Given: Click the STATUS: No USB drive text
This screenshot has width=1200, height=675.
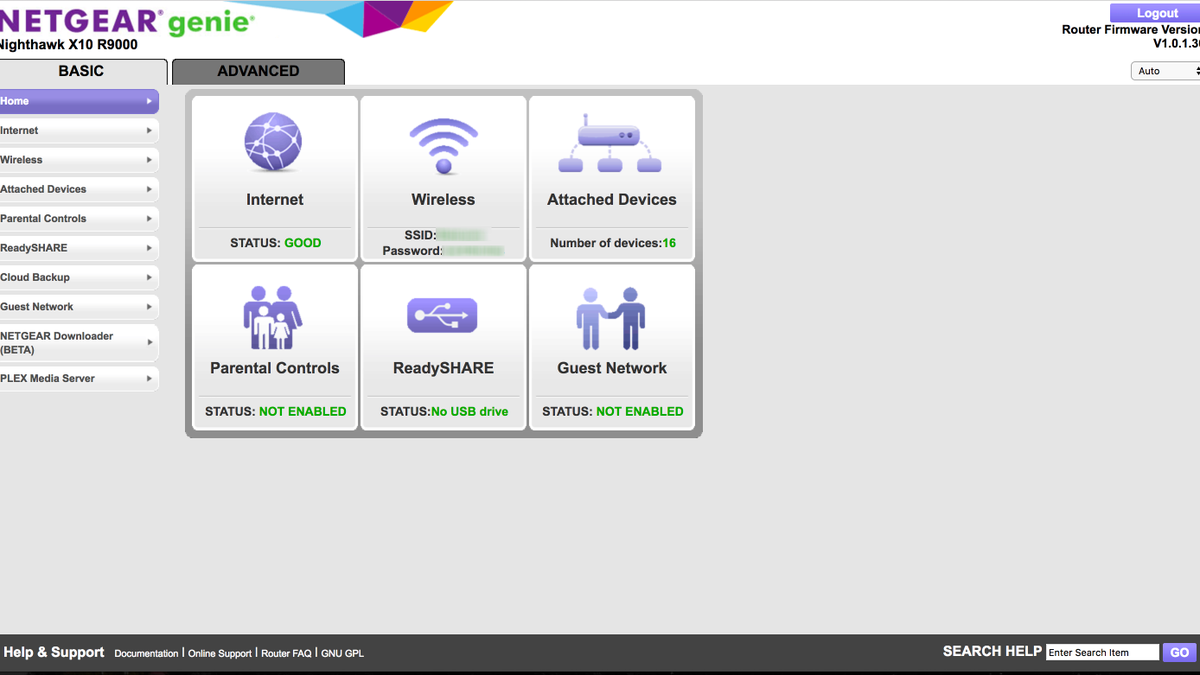Looking at the screenshot, I should (x=444, y=411).
